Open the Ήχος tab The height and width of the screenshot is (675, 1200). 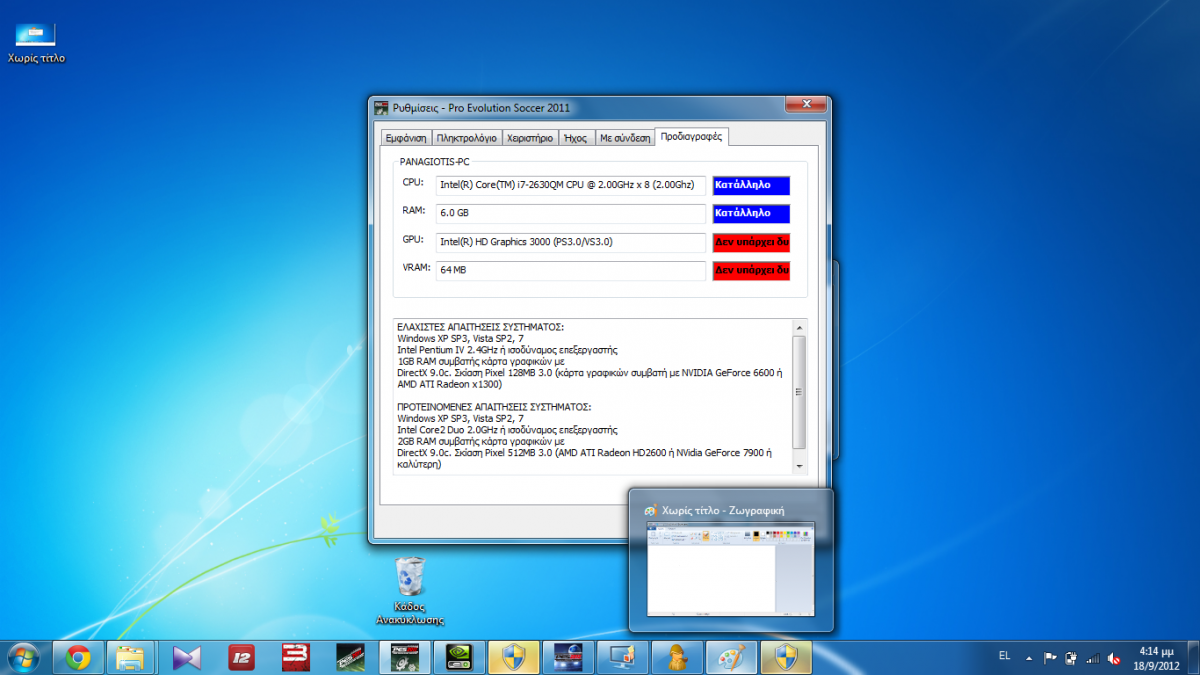[575, 138]
